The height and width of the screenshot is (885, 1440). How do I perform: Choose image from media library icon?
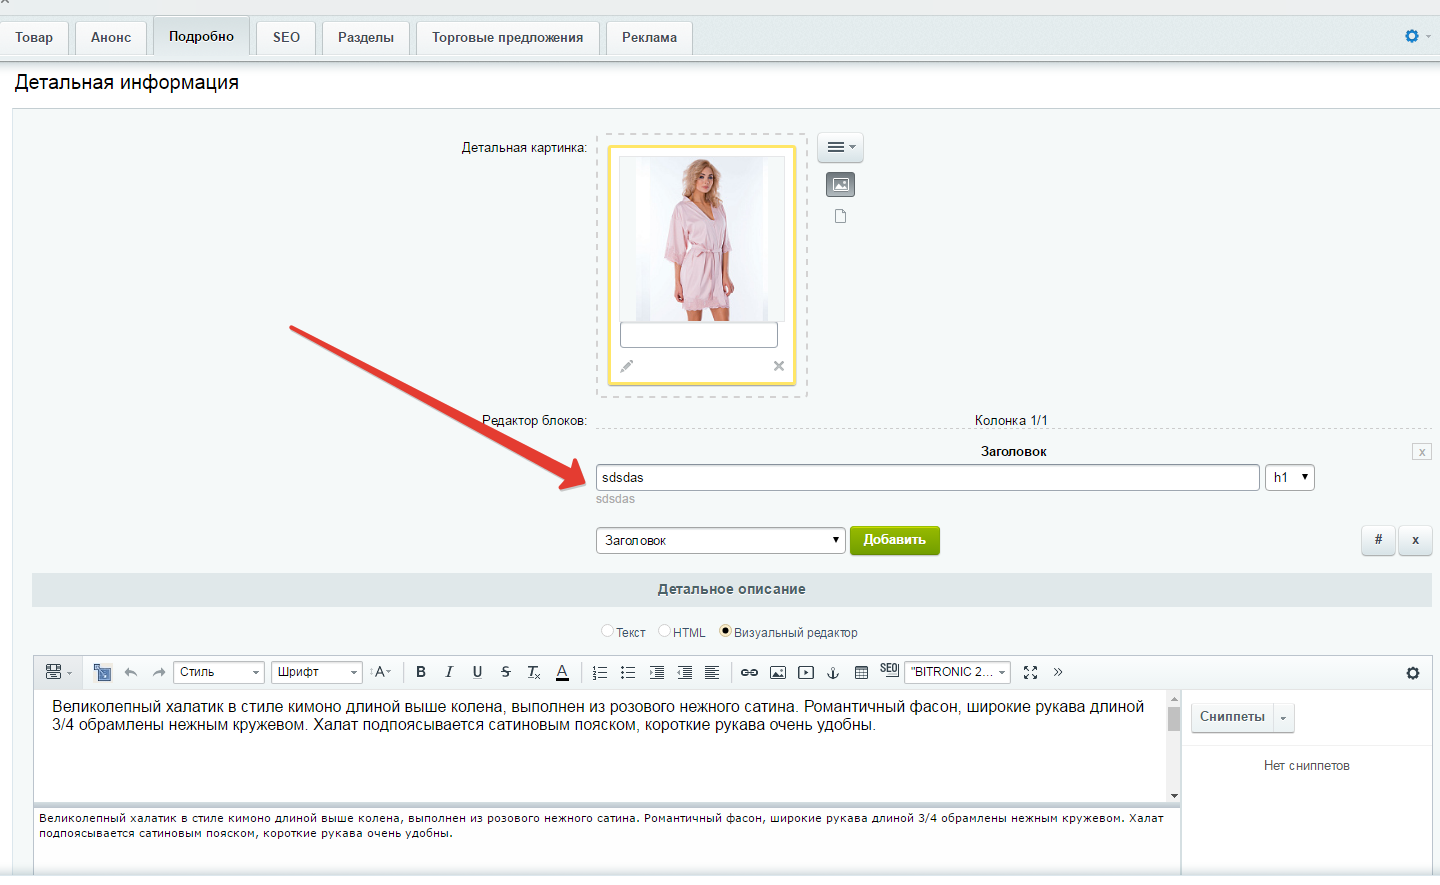click(841, 184)
